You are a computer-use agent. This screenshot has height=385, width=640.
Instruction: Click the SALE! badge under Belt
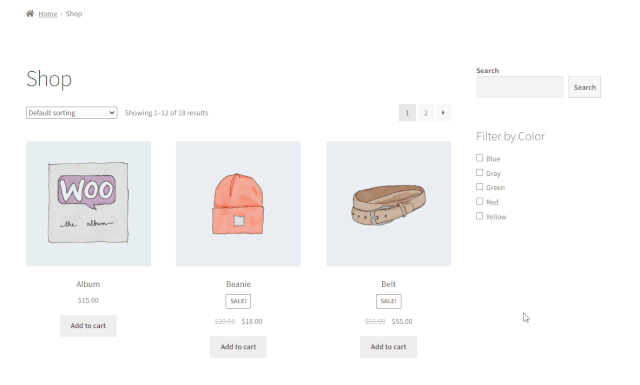(389, 301)
